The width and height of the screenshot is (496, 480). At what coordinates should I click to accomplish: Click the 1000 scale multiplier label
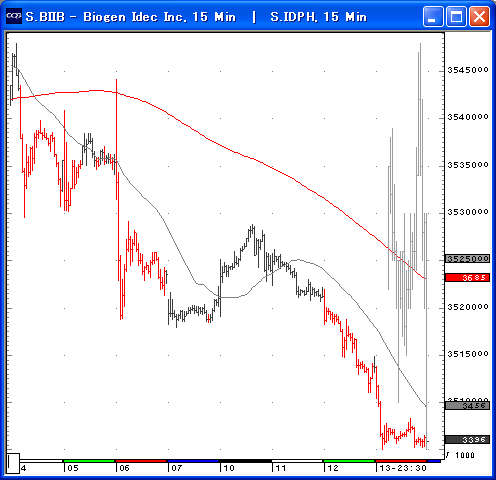pyautogui.click(x=465, y=455)
